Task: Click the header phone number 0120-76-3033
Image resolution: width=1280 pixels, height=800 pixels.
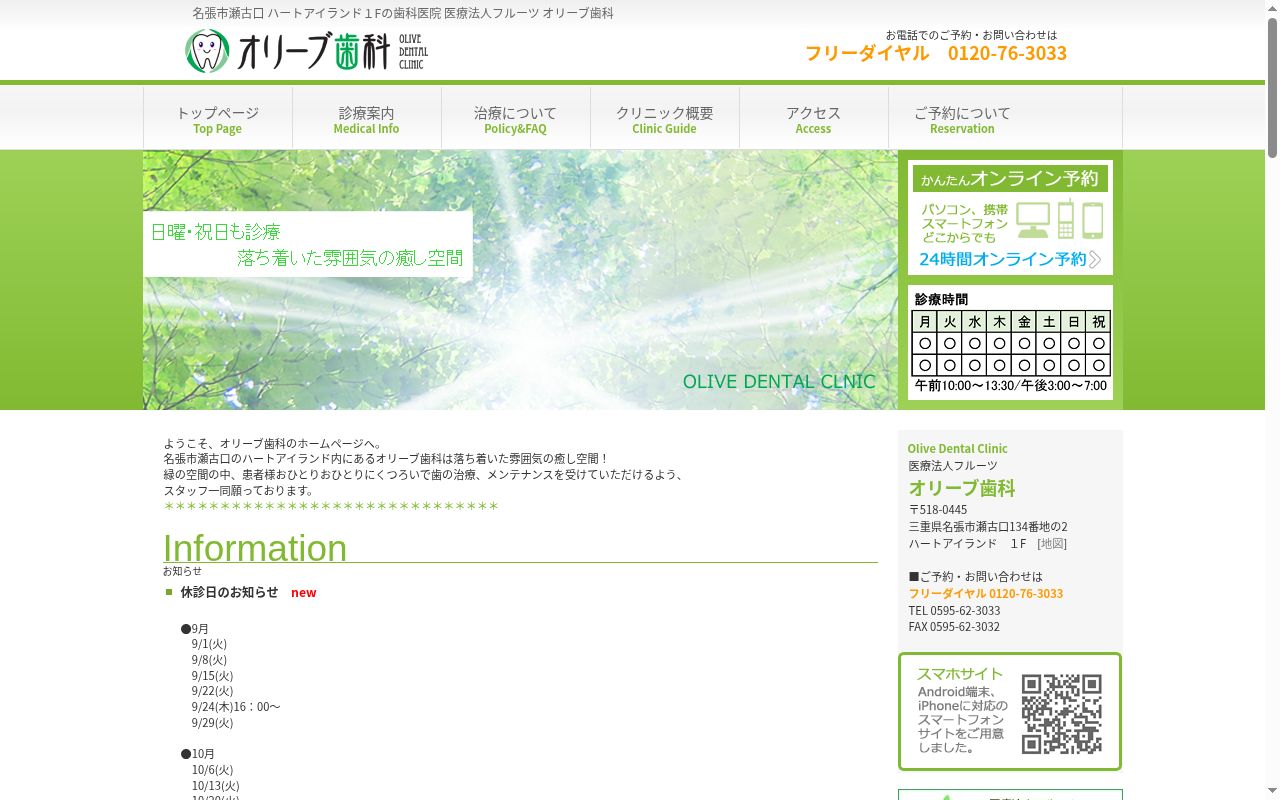Action: coord(1007,53)
